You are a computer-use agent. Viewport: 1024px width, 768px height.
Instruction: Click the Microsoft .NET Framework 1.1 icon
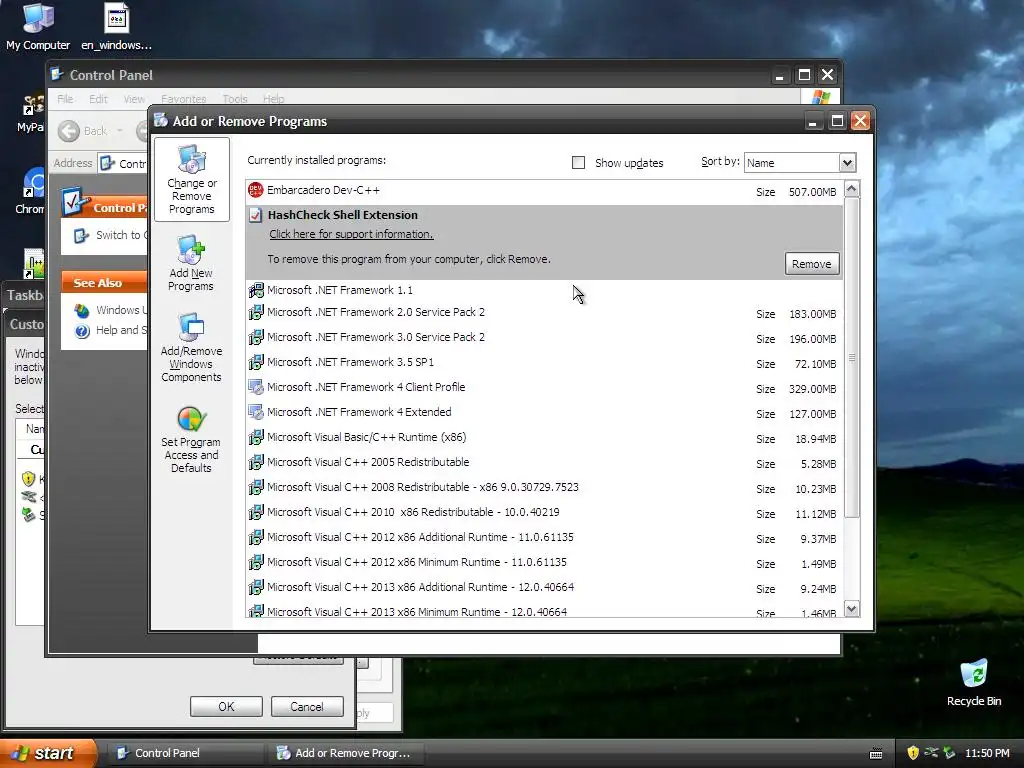[x=256, y=290]
